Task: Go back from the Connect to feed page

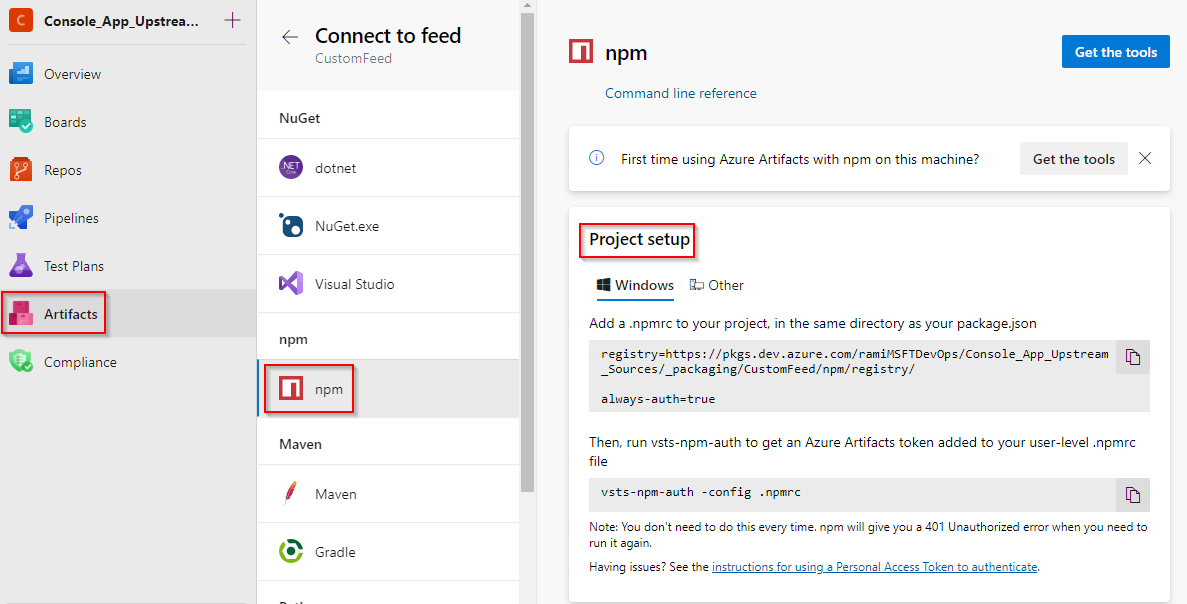Action: [289, 36]
